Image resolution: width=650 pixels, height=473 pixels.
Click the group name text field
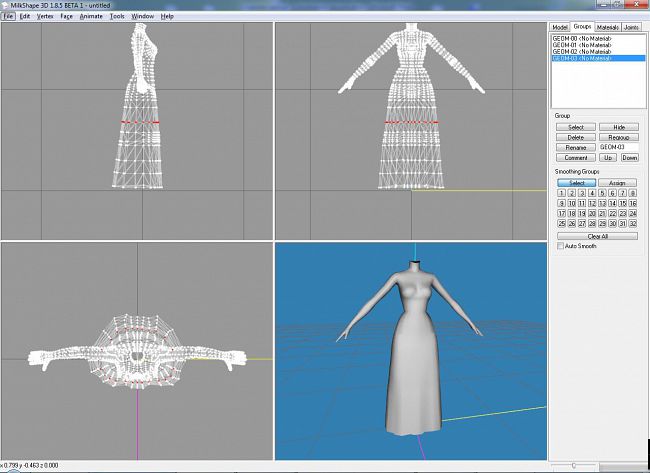click(619, 147)
